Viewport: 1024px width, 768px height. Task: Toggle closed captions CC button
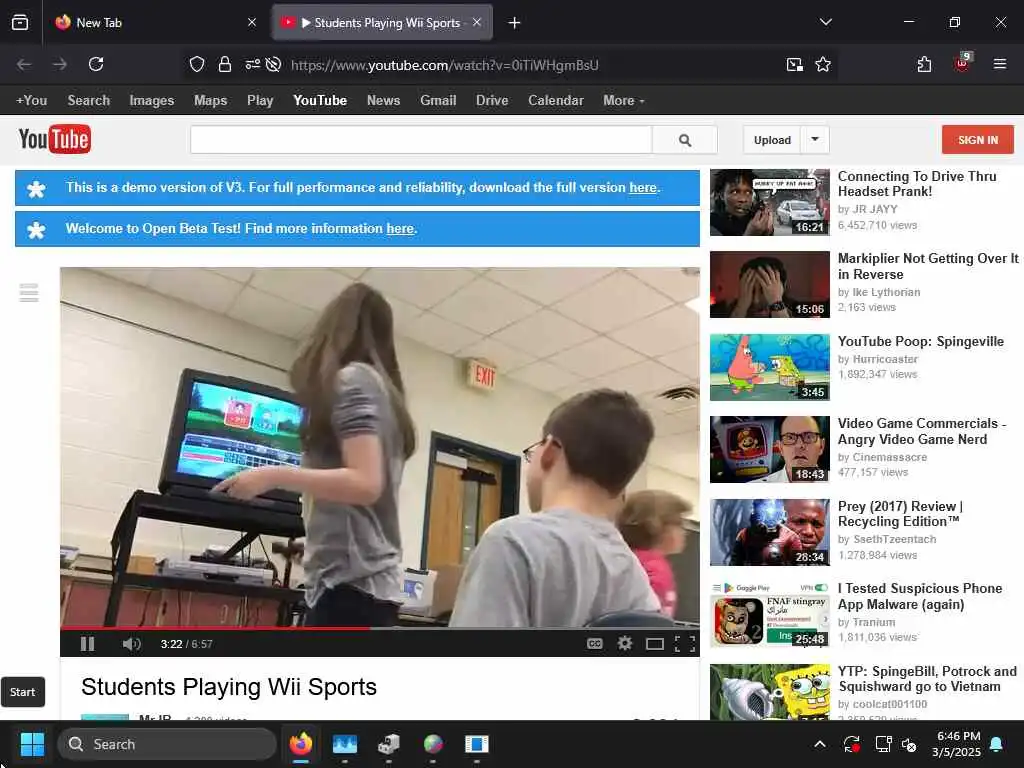point(594,644)
